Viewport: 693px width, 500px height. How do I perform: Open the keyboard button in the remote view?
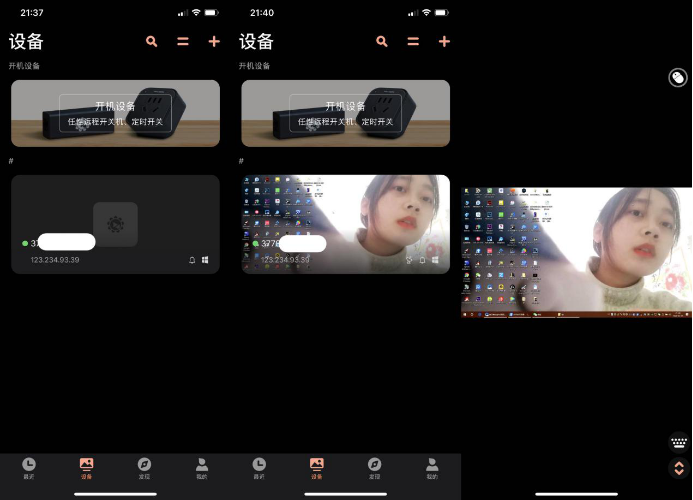tap(679, 442)
